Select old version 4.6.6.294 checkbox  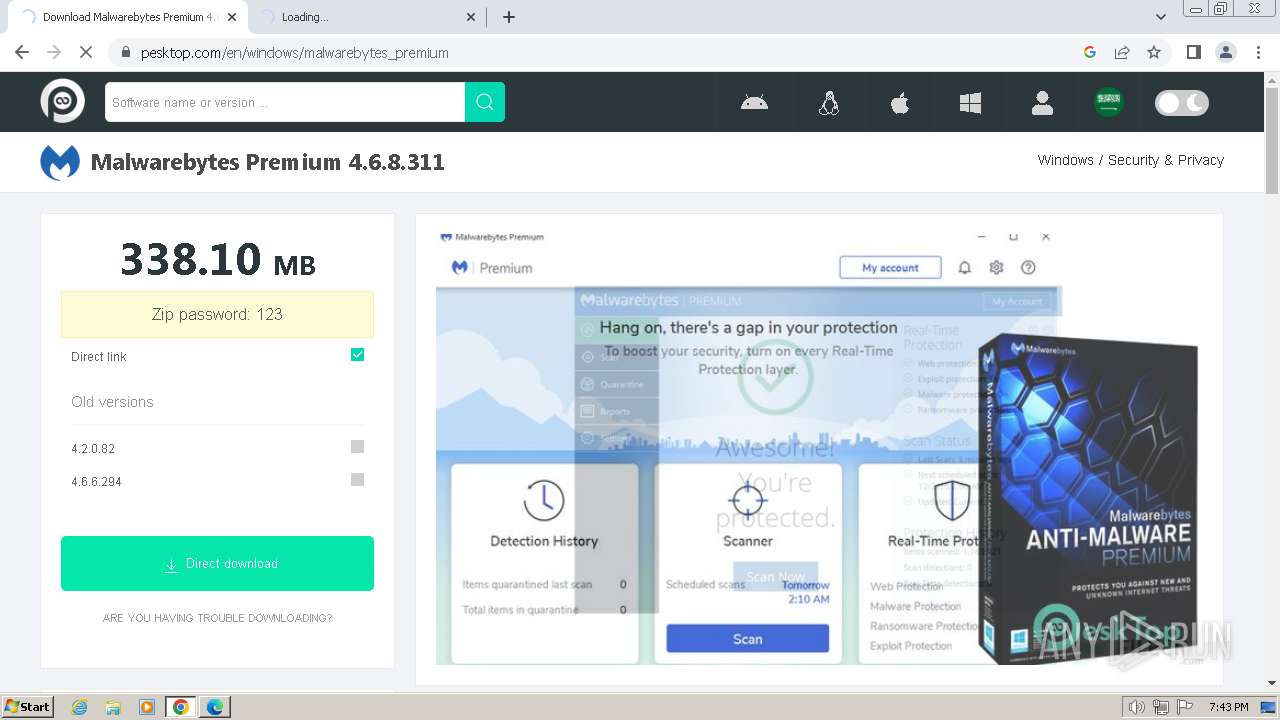click(x=357, y=480)
